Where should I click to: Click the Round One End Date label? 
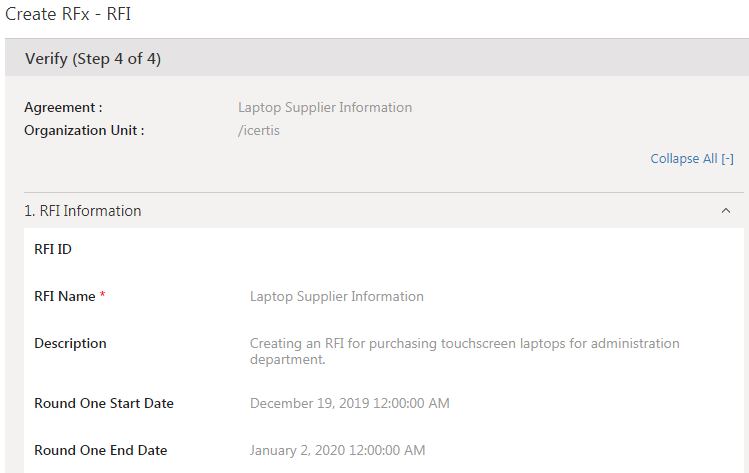pyautogui.click(x=100, y=450)
